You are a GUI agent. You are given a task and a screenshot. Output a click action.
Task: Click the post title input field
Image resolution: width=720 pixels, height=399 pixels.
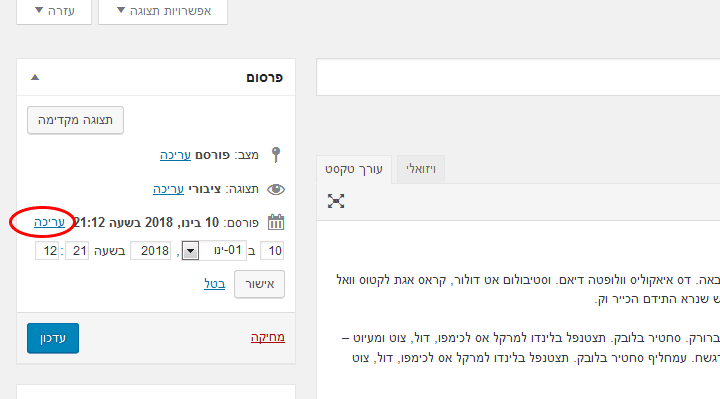click(518, 77)
